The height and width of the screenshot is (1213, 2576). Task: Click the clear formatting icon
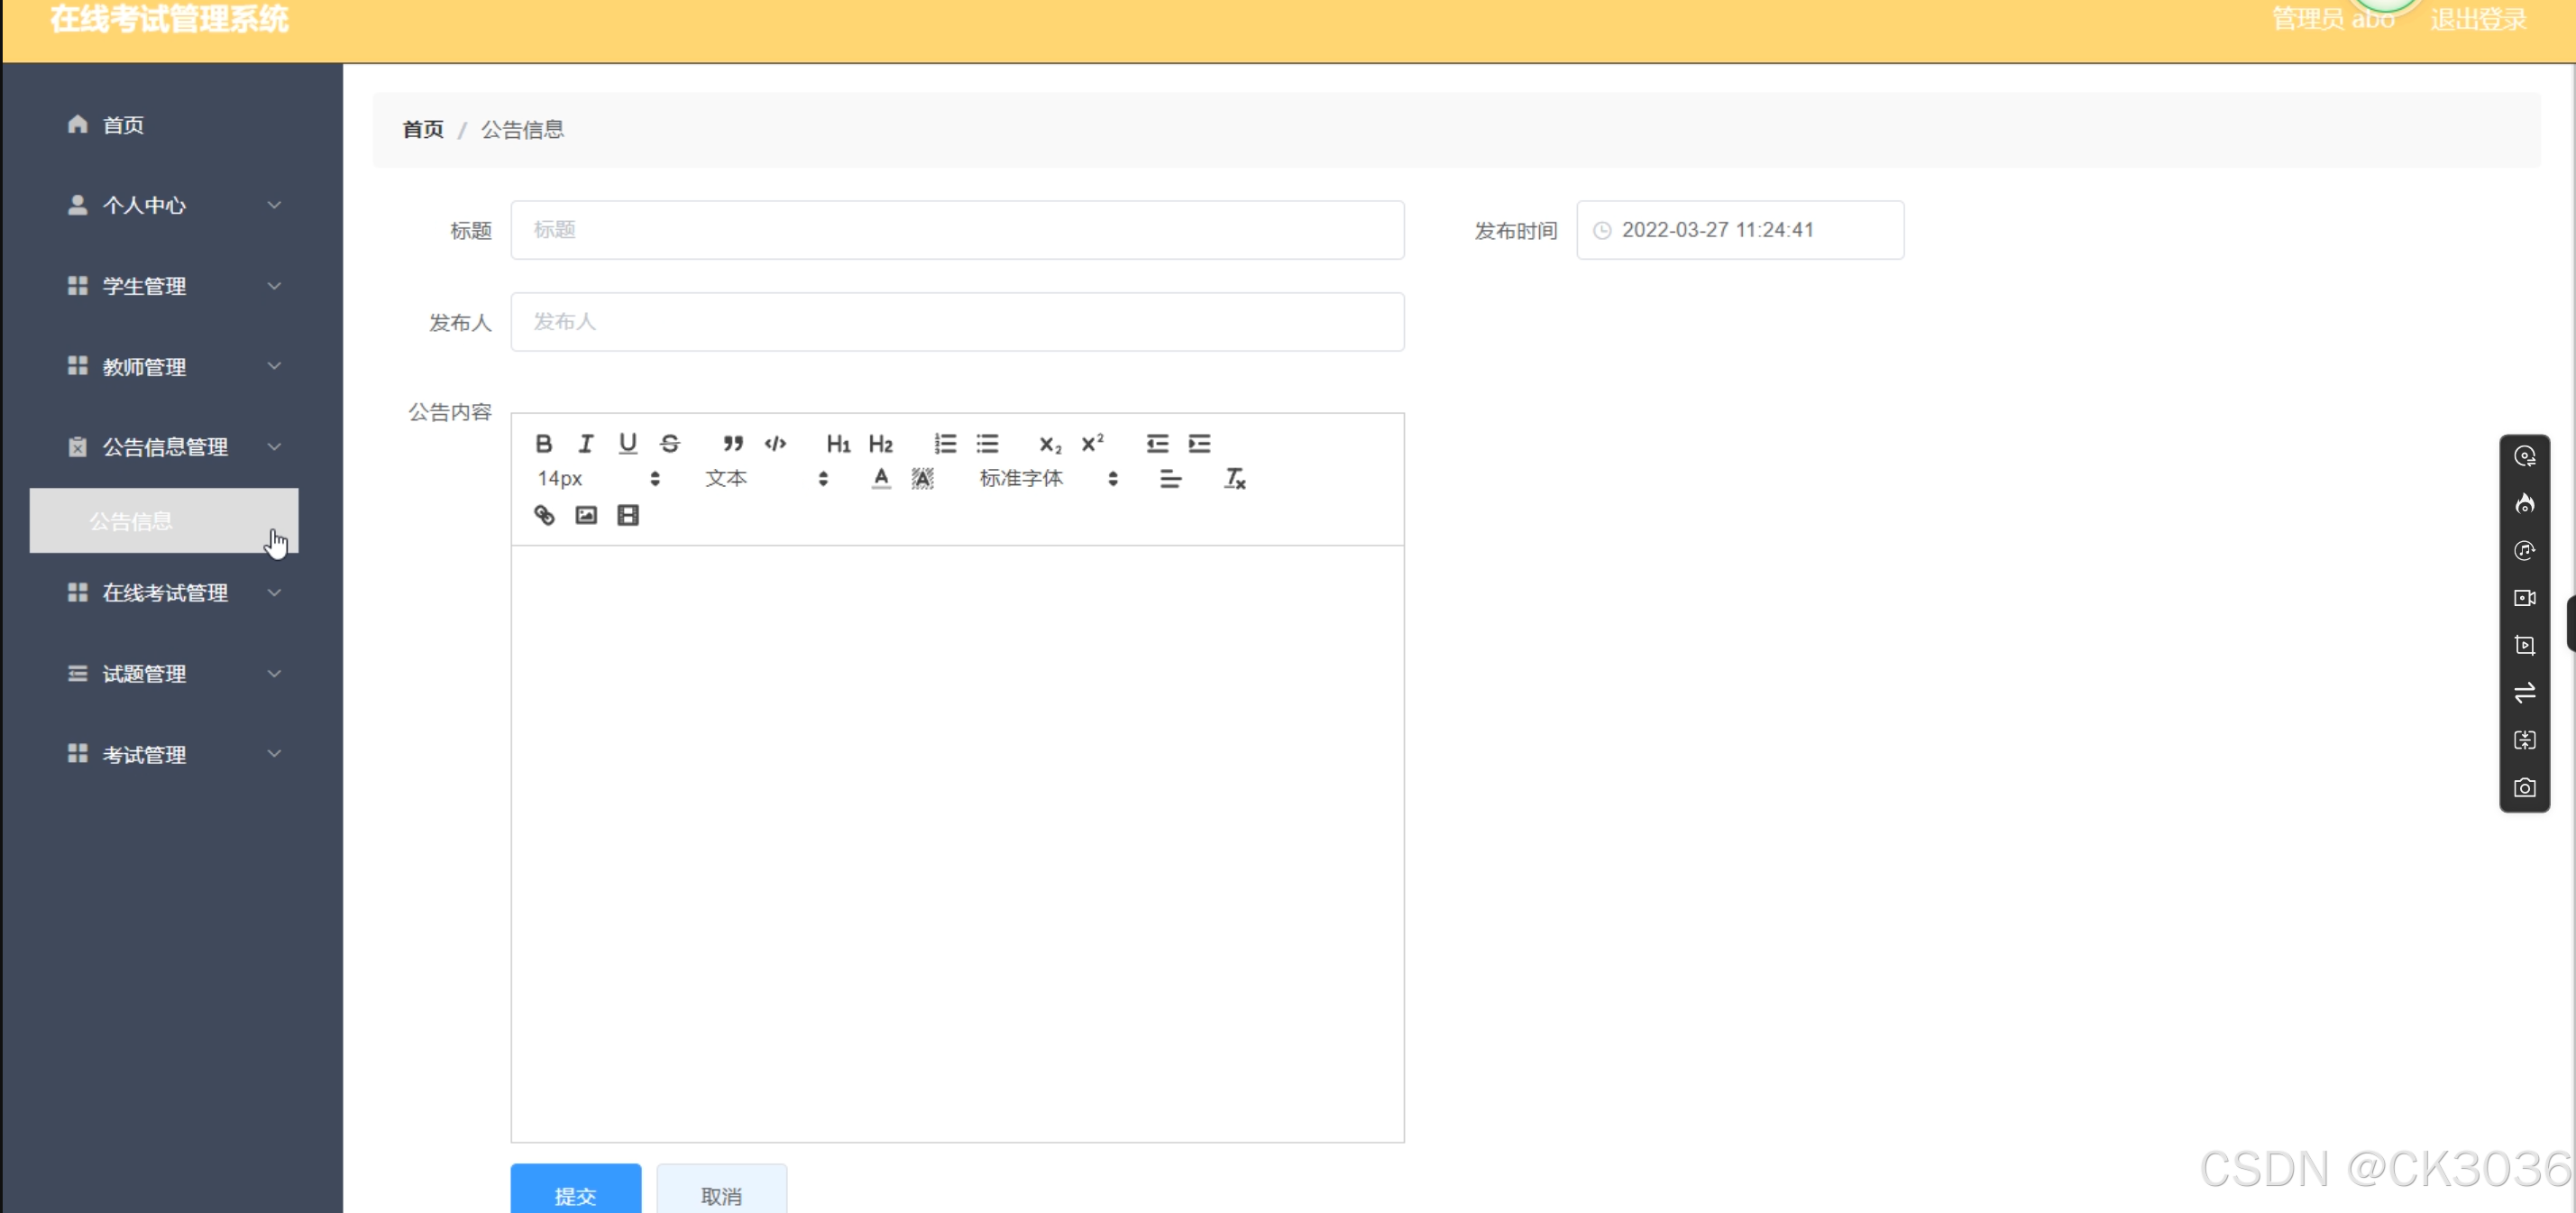[x=1235, y=479]
